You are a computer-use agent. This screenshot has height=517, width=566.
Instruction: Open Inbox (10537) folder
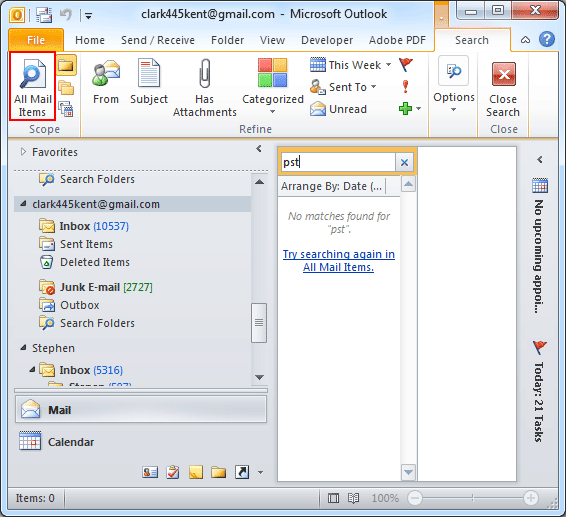pos(84,226)
